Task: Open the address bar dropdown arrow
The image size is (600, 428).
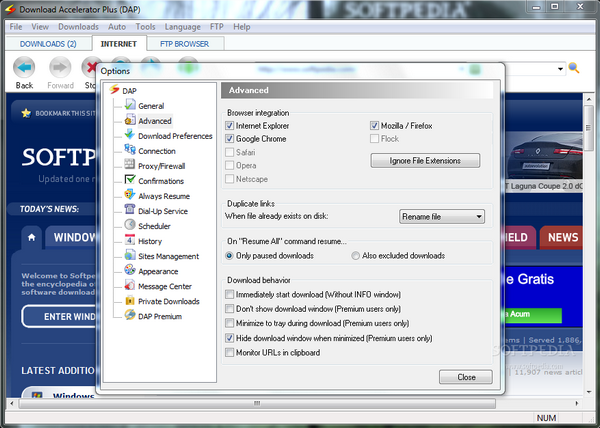Action: [x=560, y=69]
